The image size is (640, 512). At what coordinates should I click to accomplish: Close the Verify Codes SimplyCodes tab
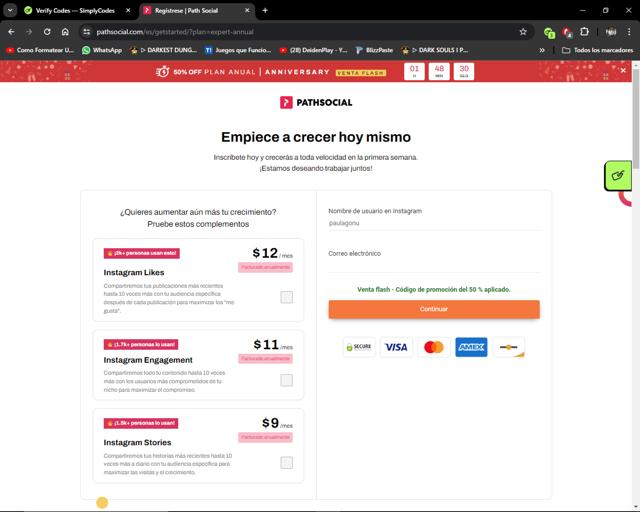tap(128, 11)
